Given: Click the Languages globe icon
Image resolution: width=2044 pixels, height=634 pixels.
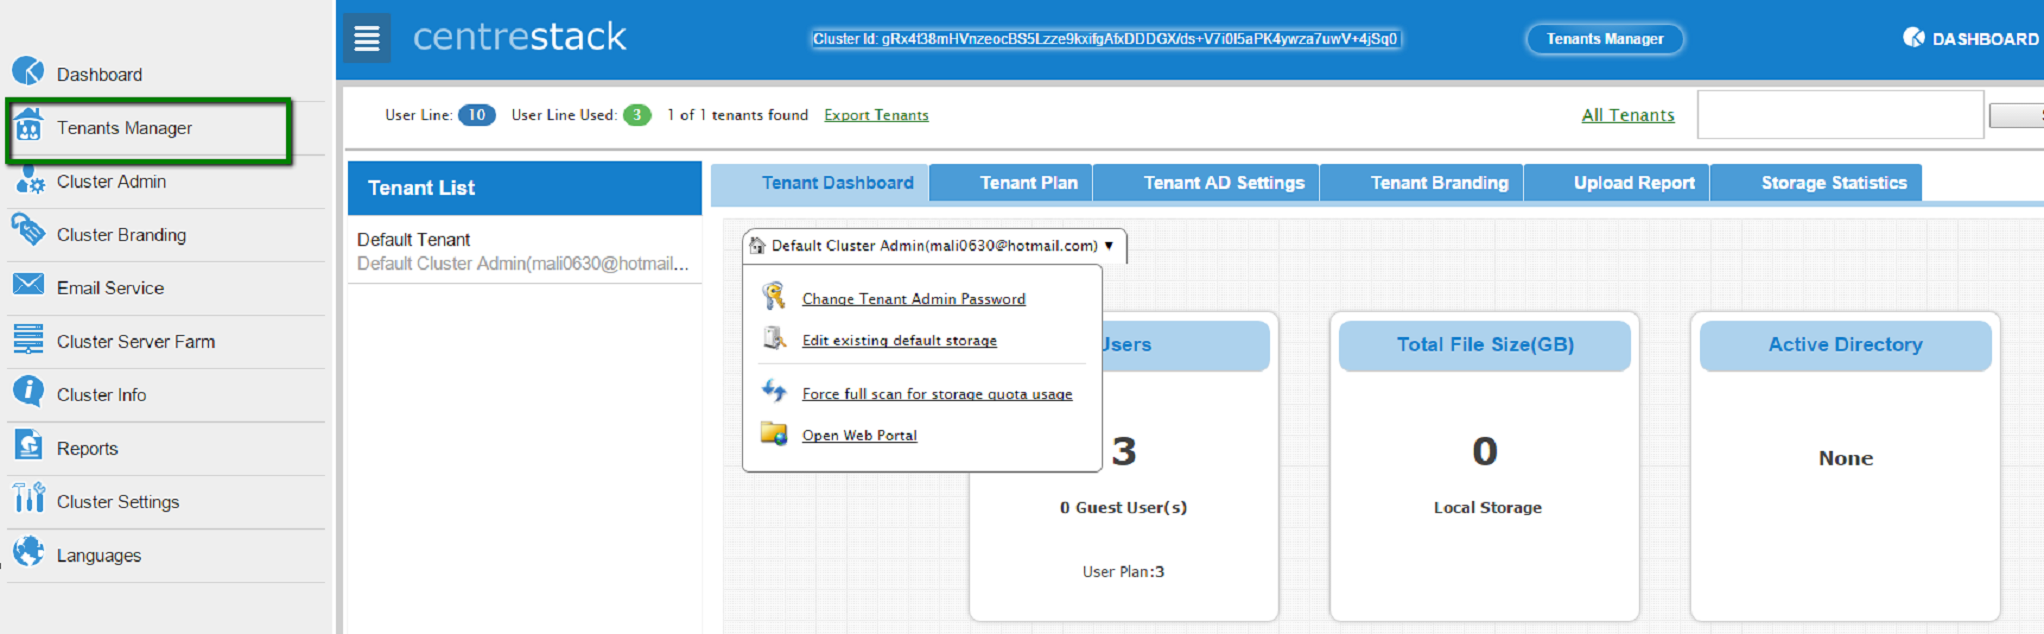Looking at the screenshot, I should point(29,551).
